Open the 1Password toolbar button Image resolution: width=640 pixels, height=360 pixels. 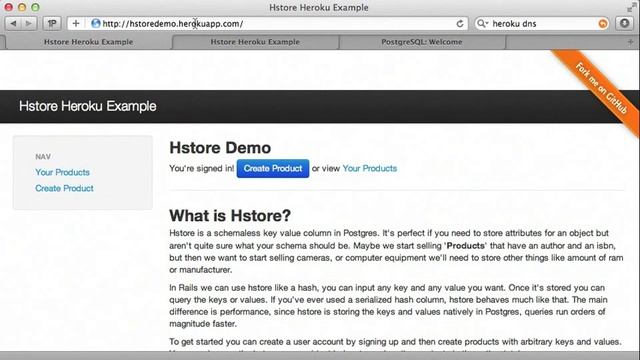(52, 24)
